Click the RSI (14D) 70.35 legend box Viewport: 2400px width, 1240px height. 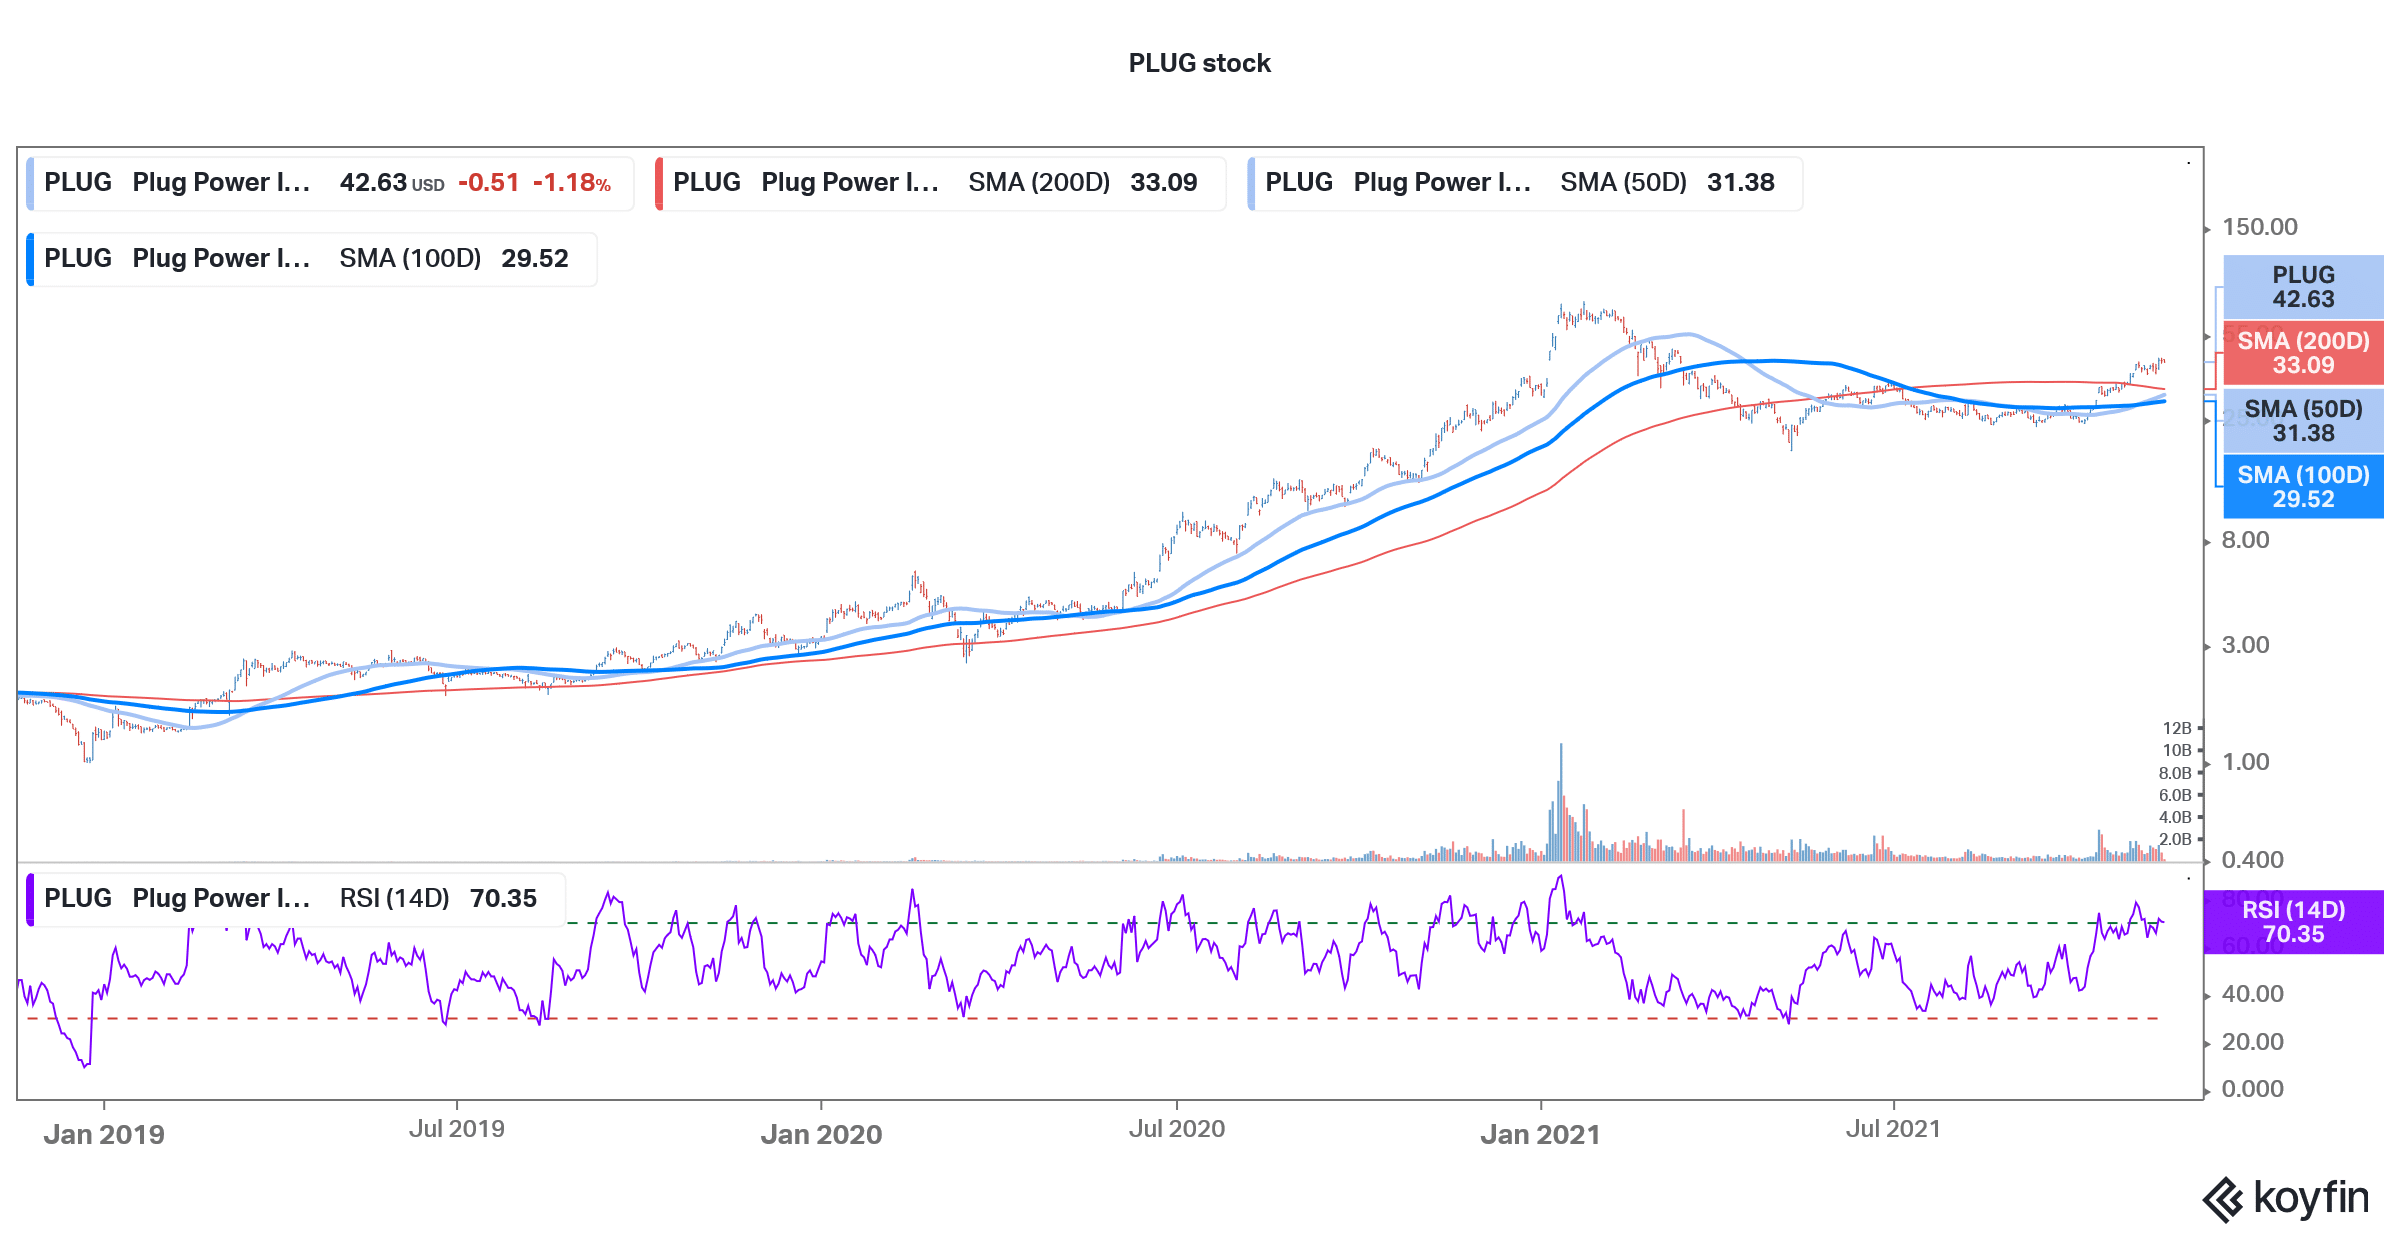click(296, 899)
